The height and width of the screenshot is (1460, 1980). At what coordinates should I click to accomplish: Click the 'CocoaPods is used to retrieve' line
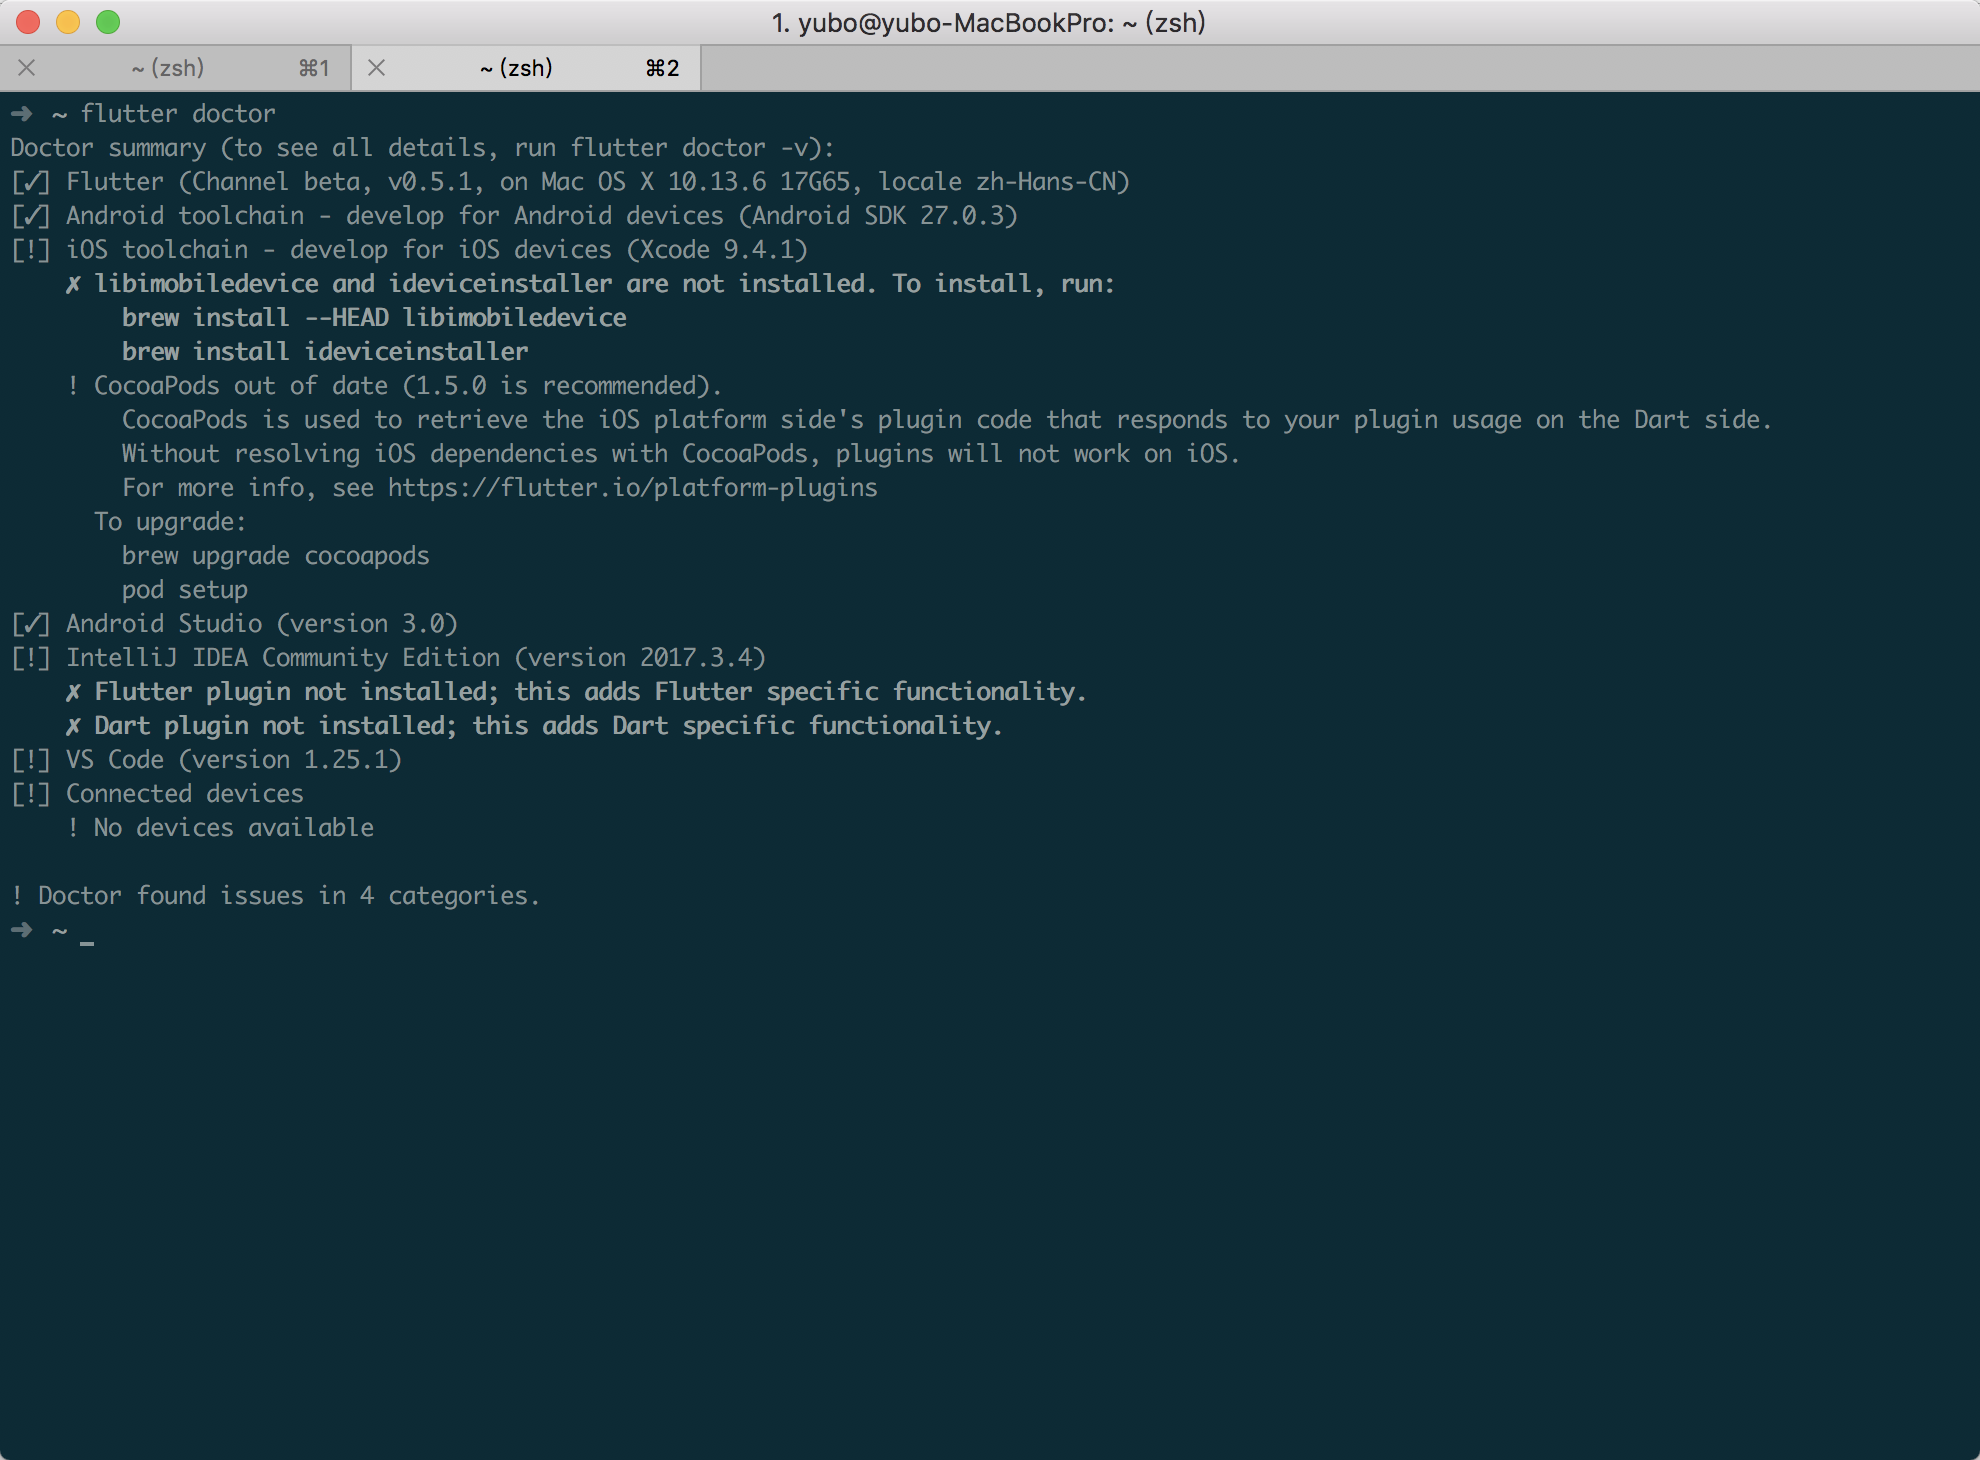946,420
